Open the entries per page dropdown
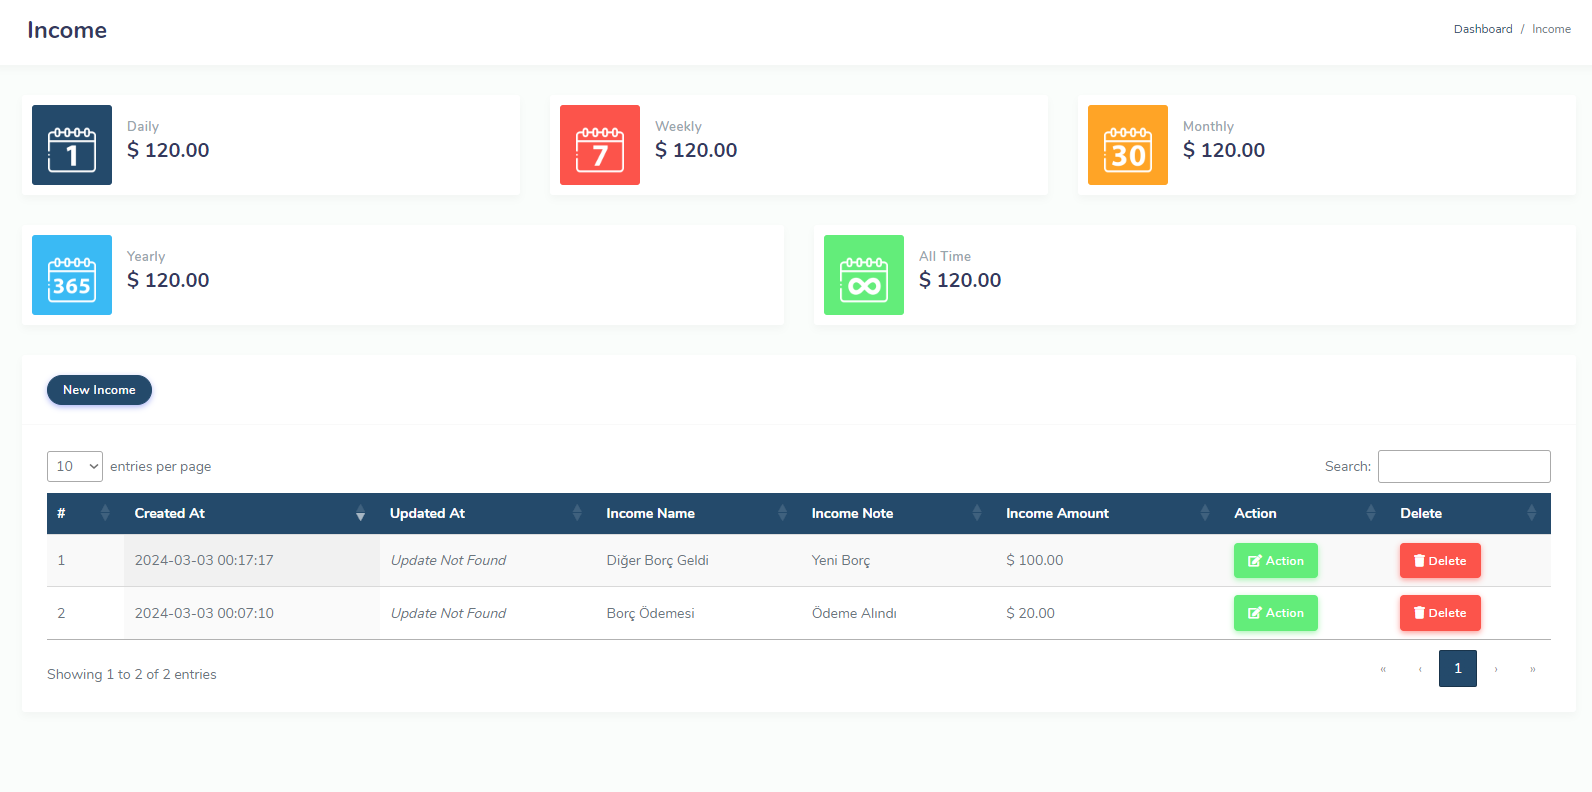 tap(75, 466)
